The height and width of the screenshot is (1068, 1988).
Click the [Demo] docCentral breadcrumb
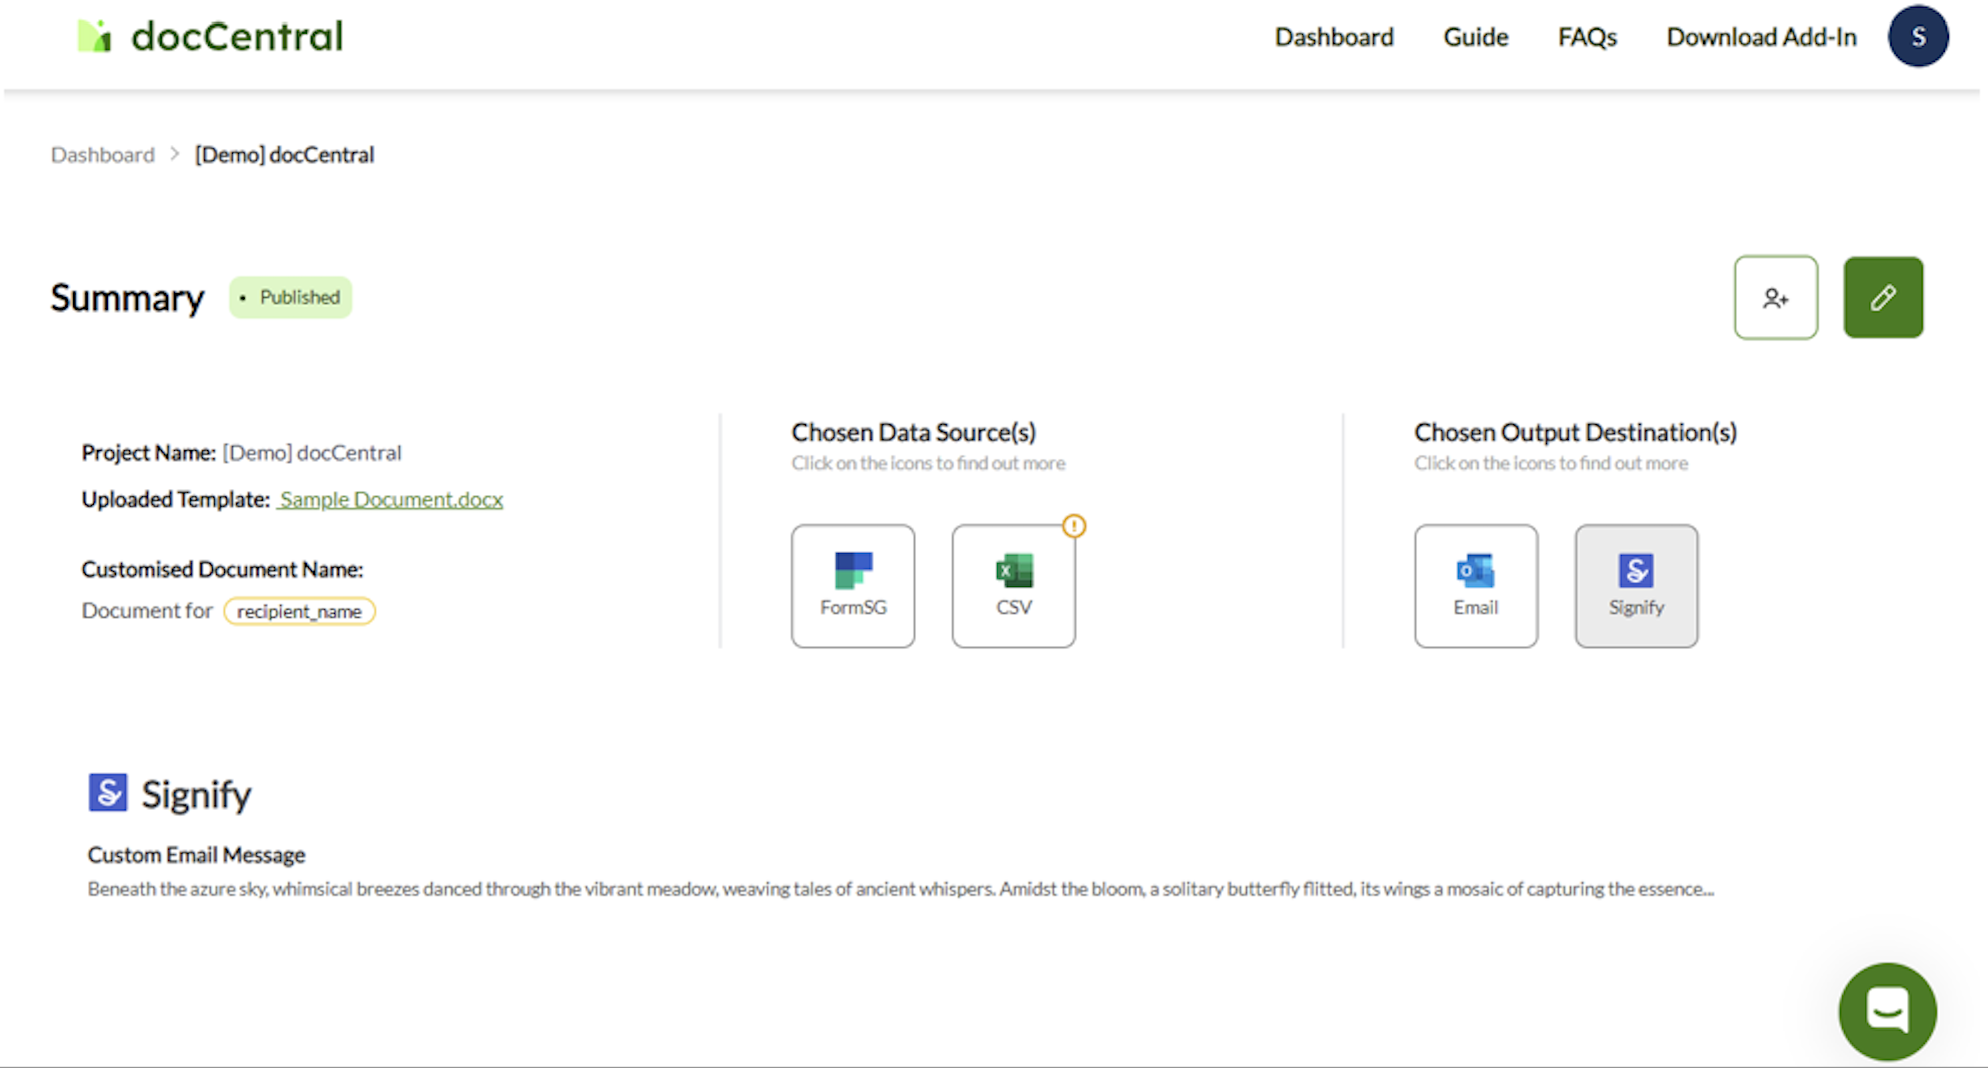point(284,155)
